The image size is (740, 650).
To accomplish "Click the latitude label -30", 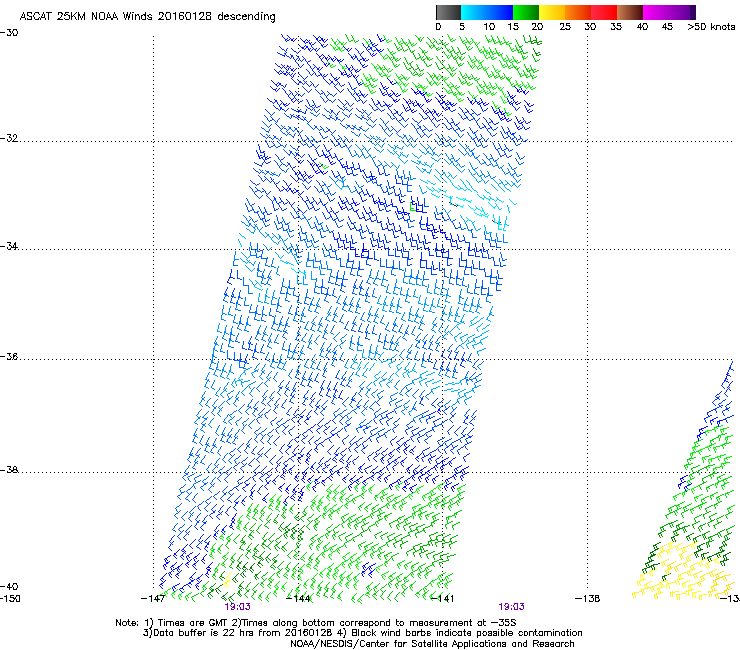I will click(9, 33).
